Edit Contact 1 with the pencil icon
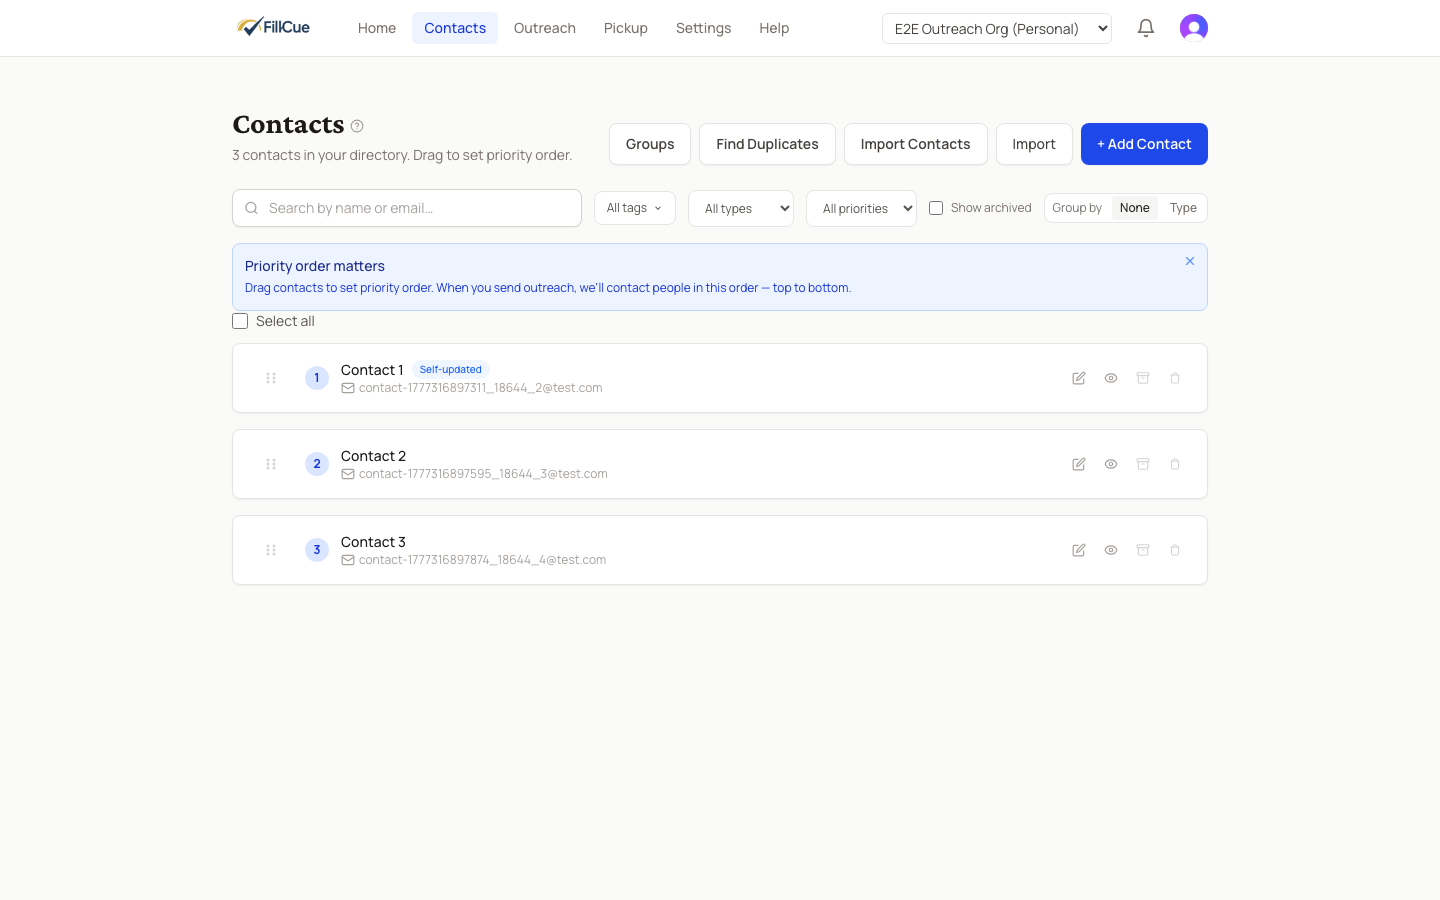 pyautogui.click(x=1079, y=378)
